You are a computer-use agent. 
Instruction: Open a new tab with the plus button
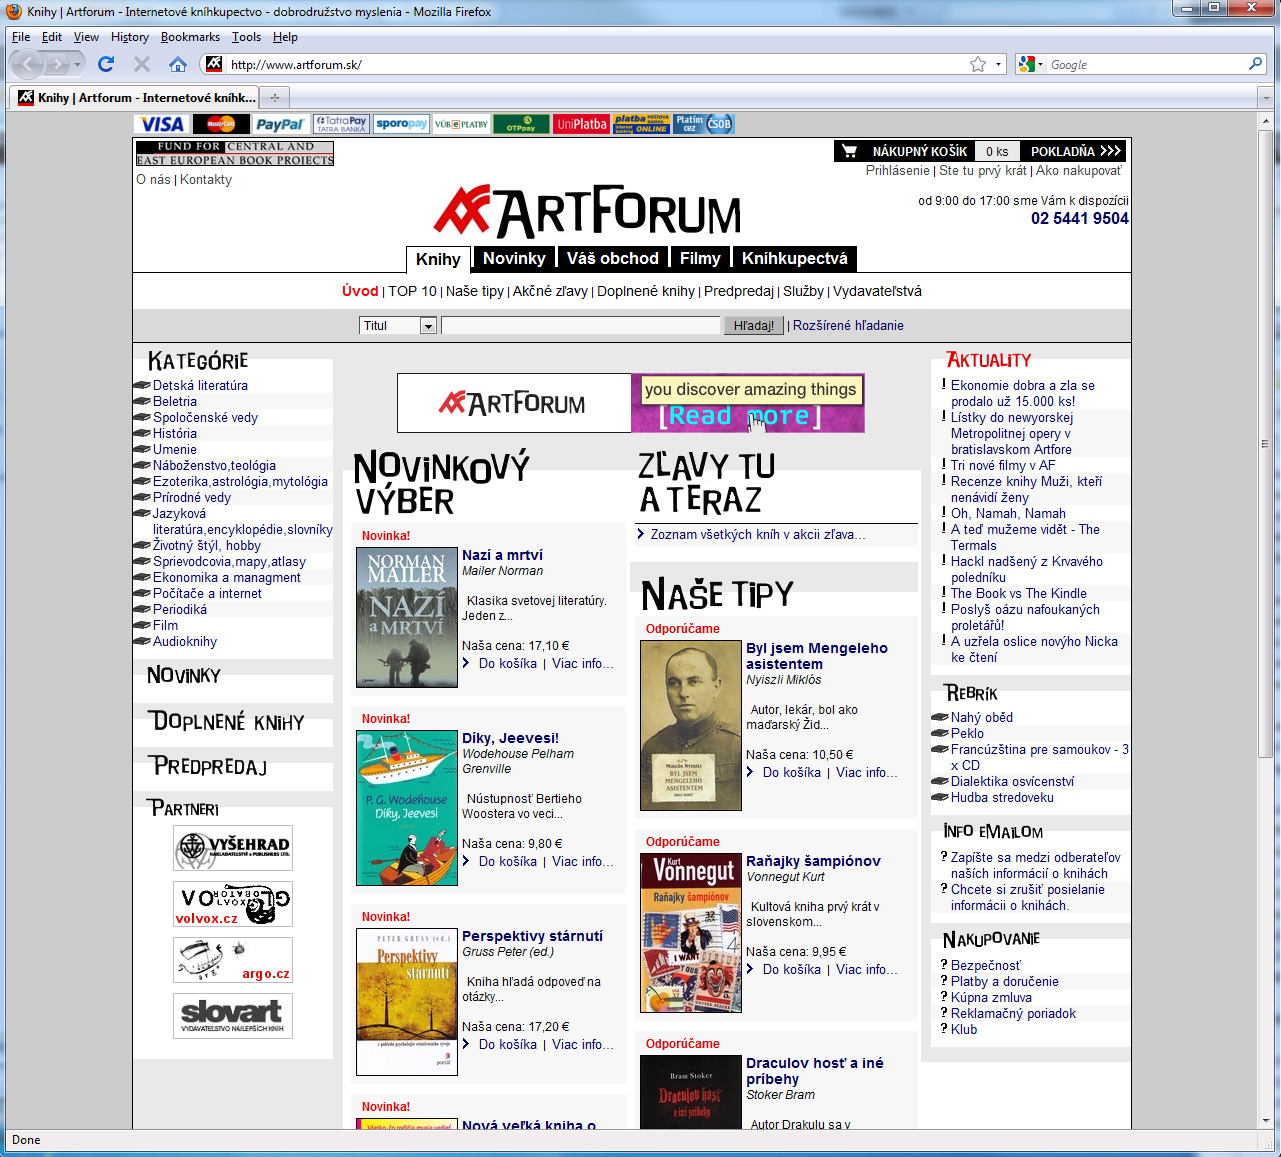(275, 97)
